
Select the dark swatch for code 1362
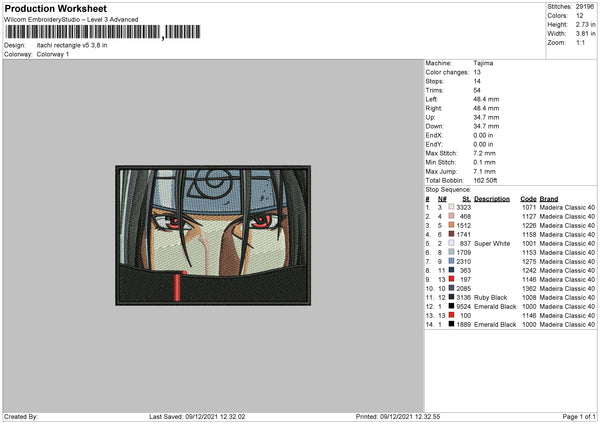[452, 288]
